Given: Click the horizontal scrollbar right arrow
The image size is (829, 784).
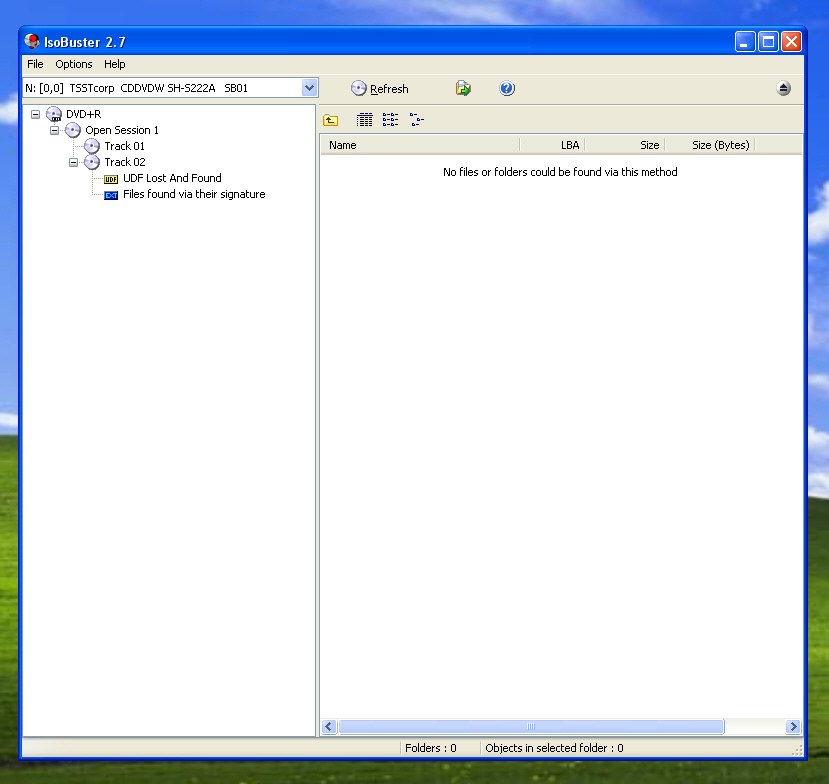Looking at the screenshot, I should click(793, 726).
